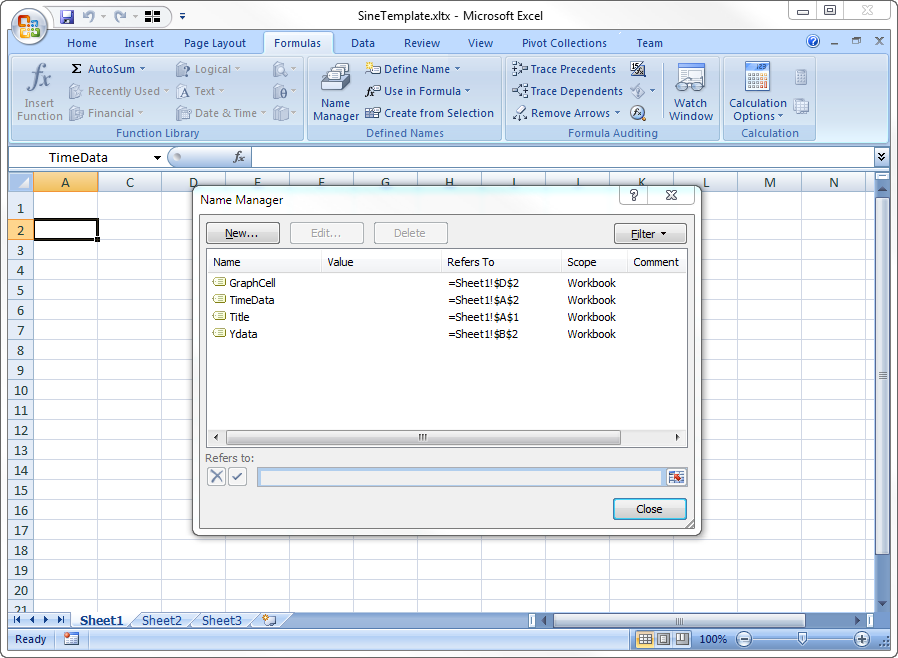Click the collapse dialog icon beside Refers to
Viewport: 898px width, 658px height.
(677, 477)
